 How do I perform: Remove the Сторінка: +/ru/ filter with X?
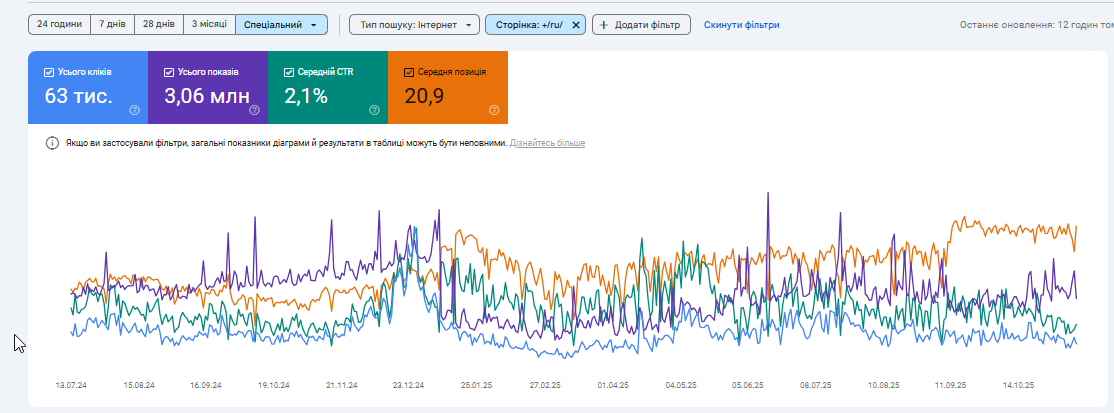click(x=575, y=25)
